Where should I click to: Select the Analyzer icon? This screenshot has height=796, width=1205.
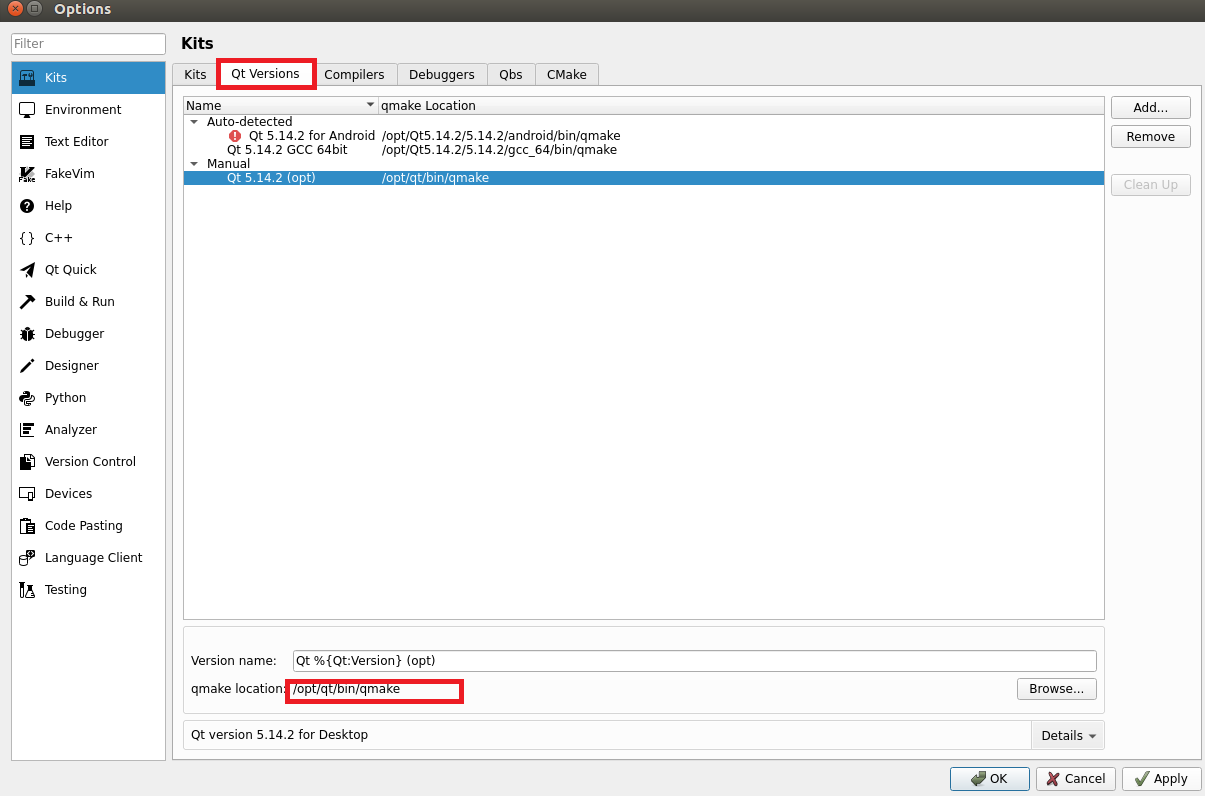click(x=27, y=429)
